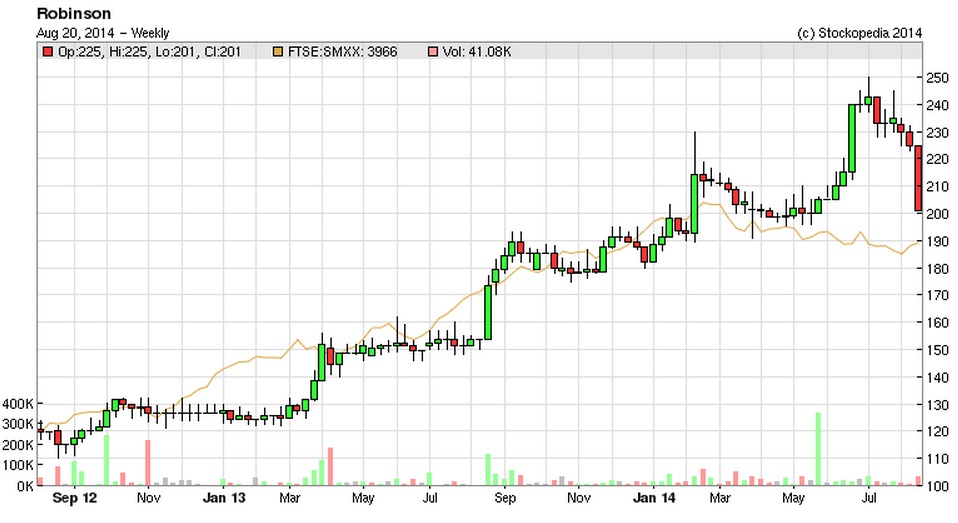Screen dimensions: 958x523
Task: Click the '200' price axis label
Action: [x=937, y=214]
